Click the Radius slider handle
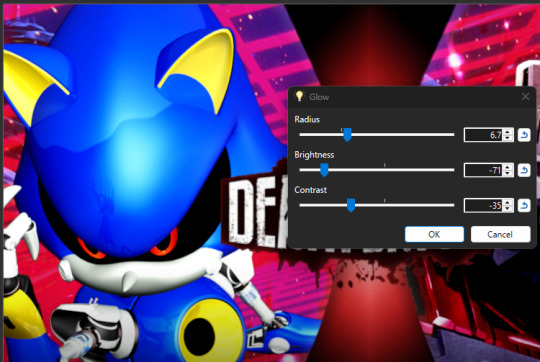This screenshot has height=362, width=540. click(x=347, y=135)
